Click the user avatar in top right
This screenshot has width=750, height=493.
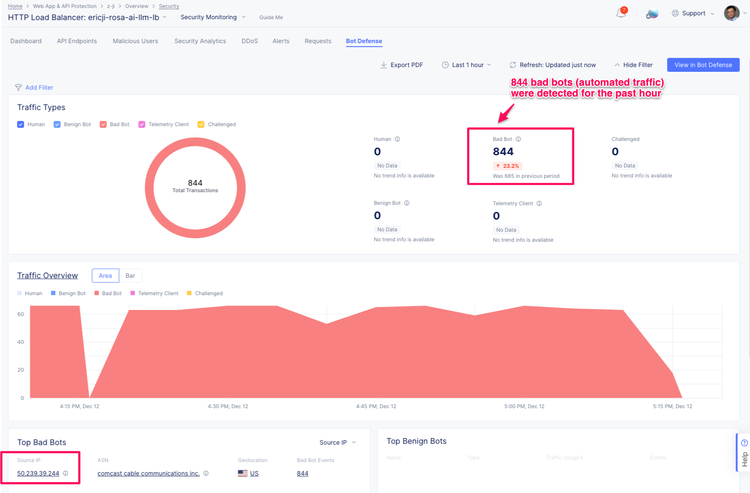[x=732, y=13]
